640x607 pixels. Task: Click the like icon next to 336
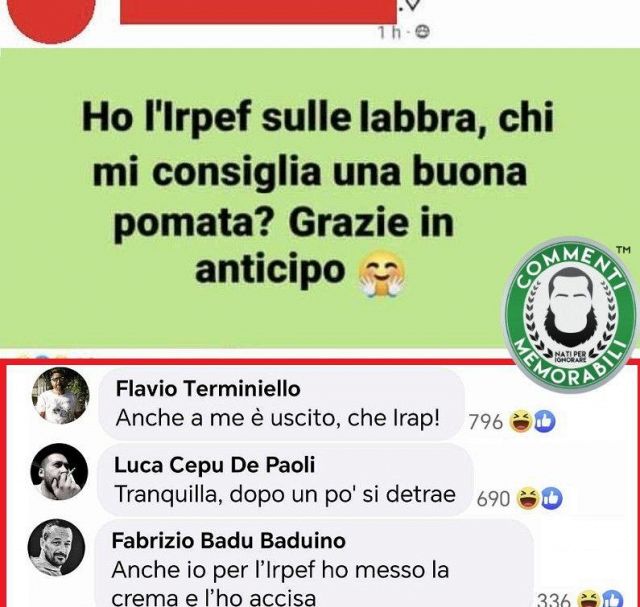613,599
